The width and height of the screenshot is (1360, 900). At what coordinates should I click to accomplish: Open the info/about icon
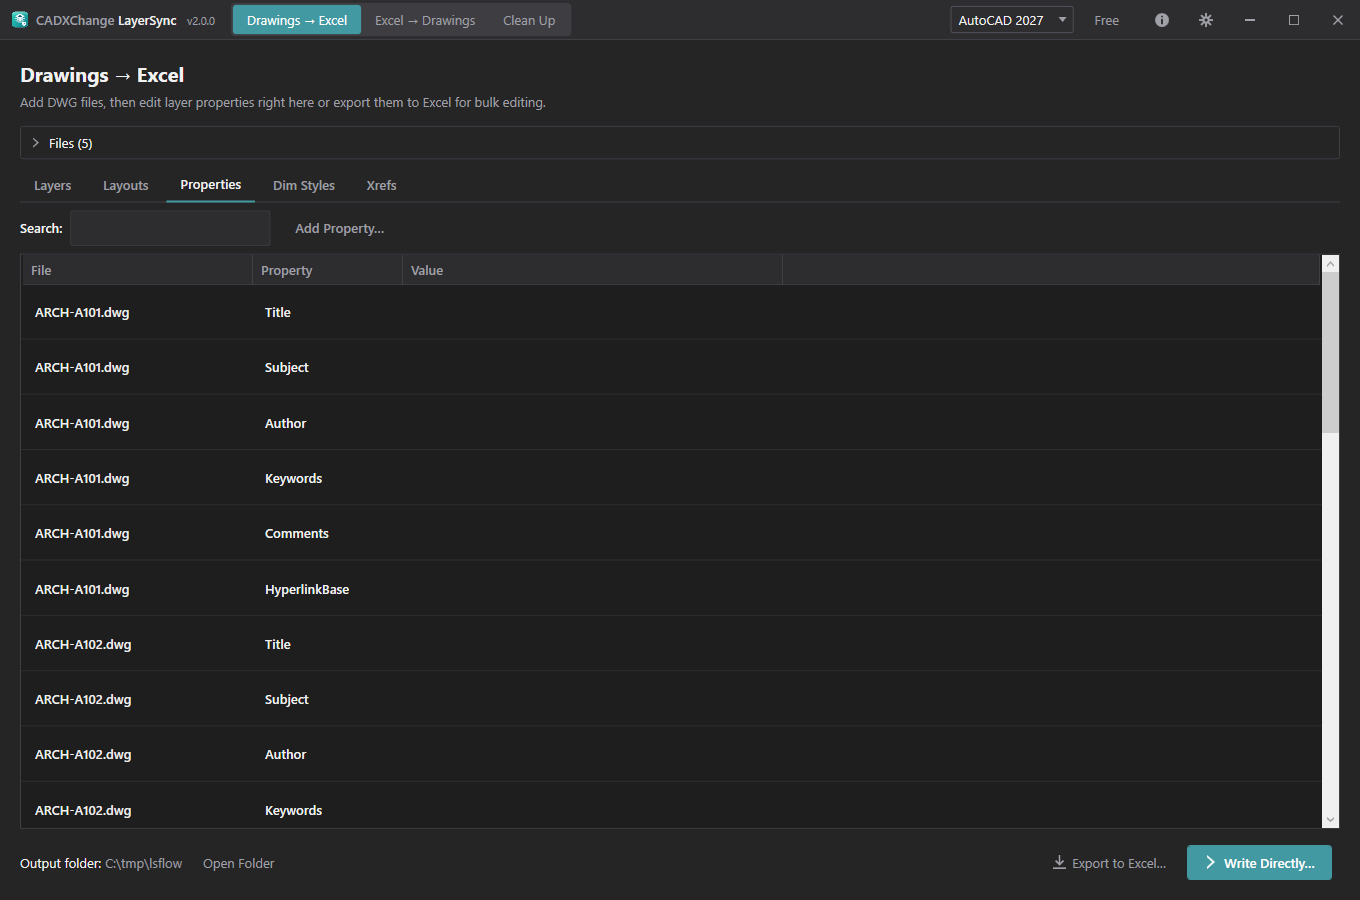point(1162,20)
